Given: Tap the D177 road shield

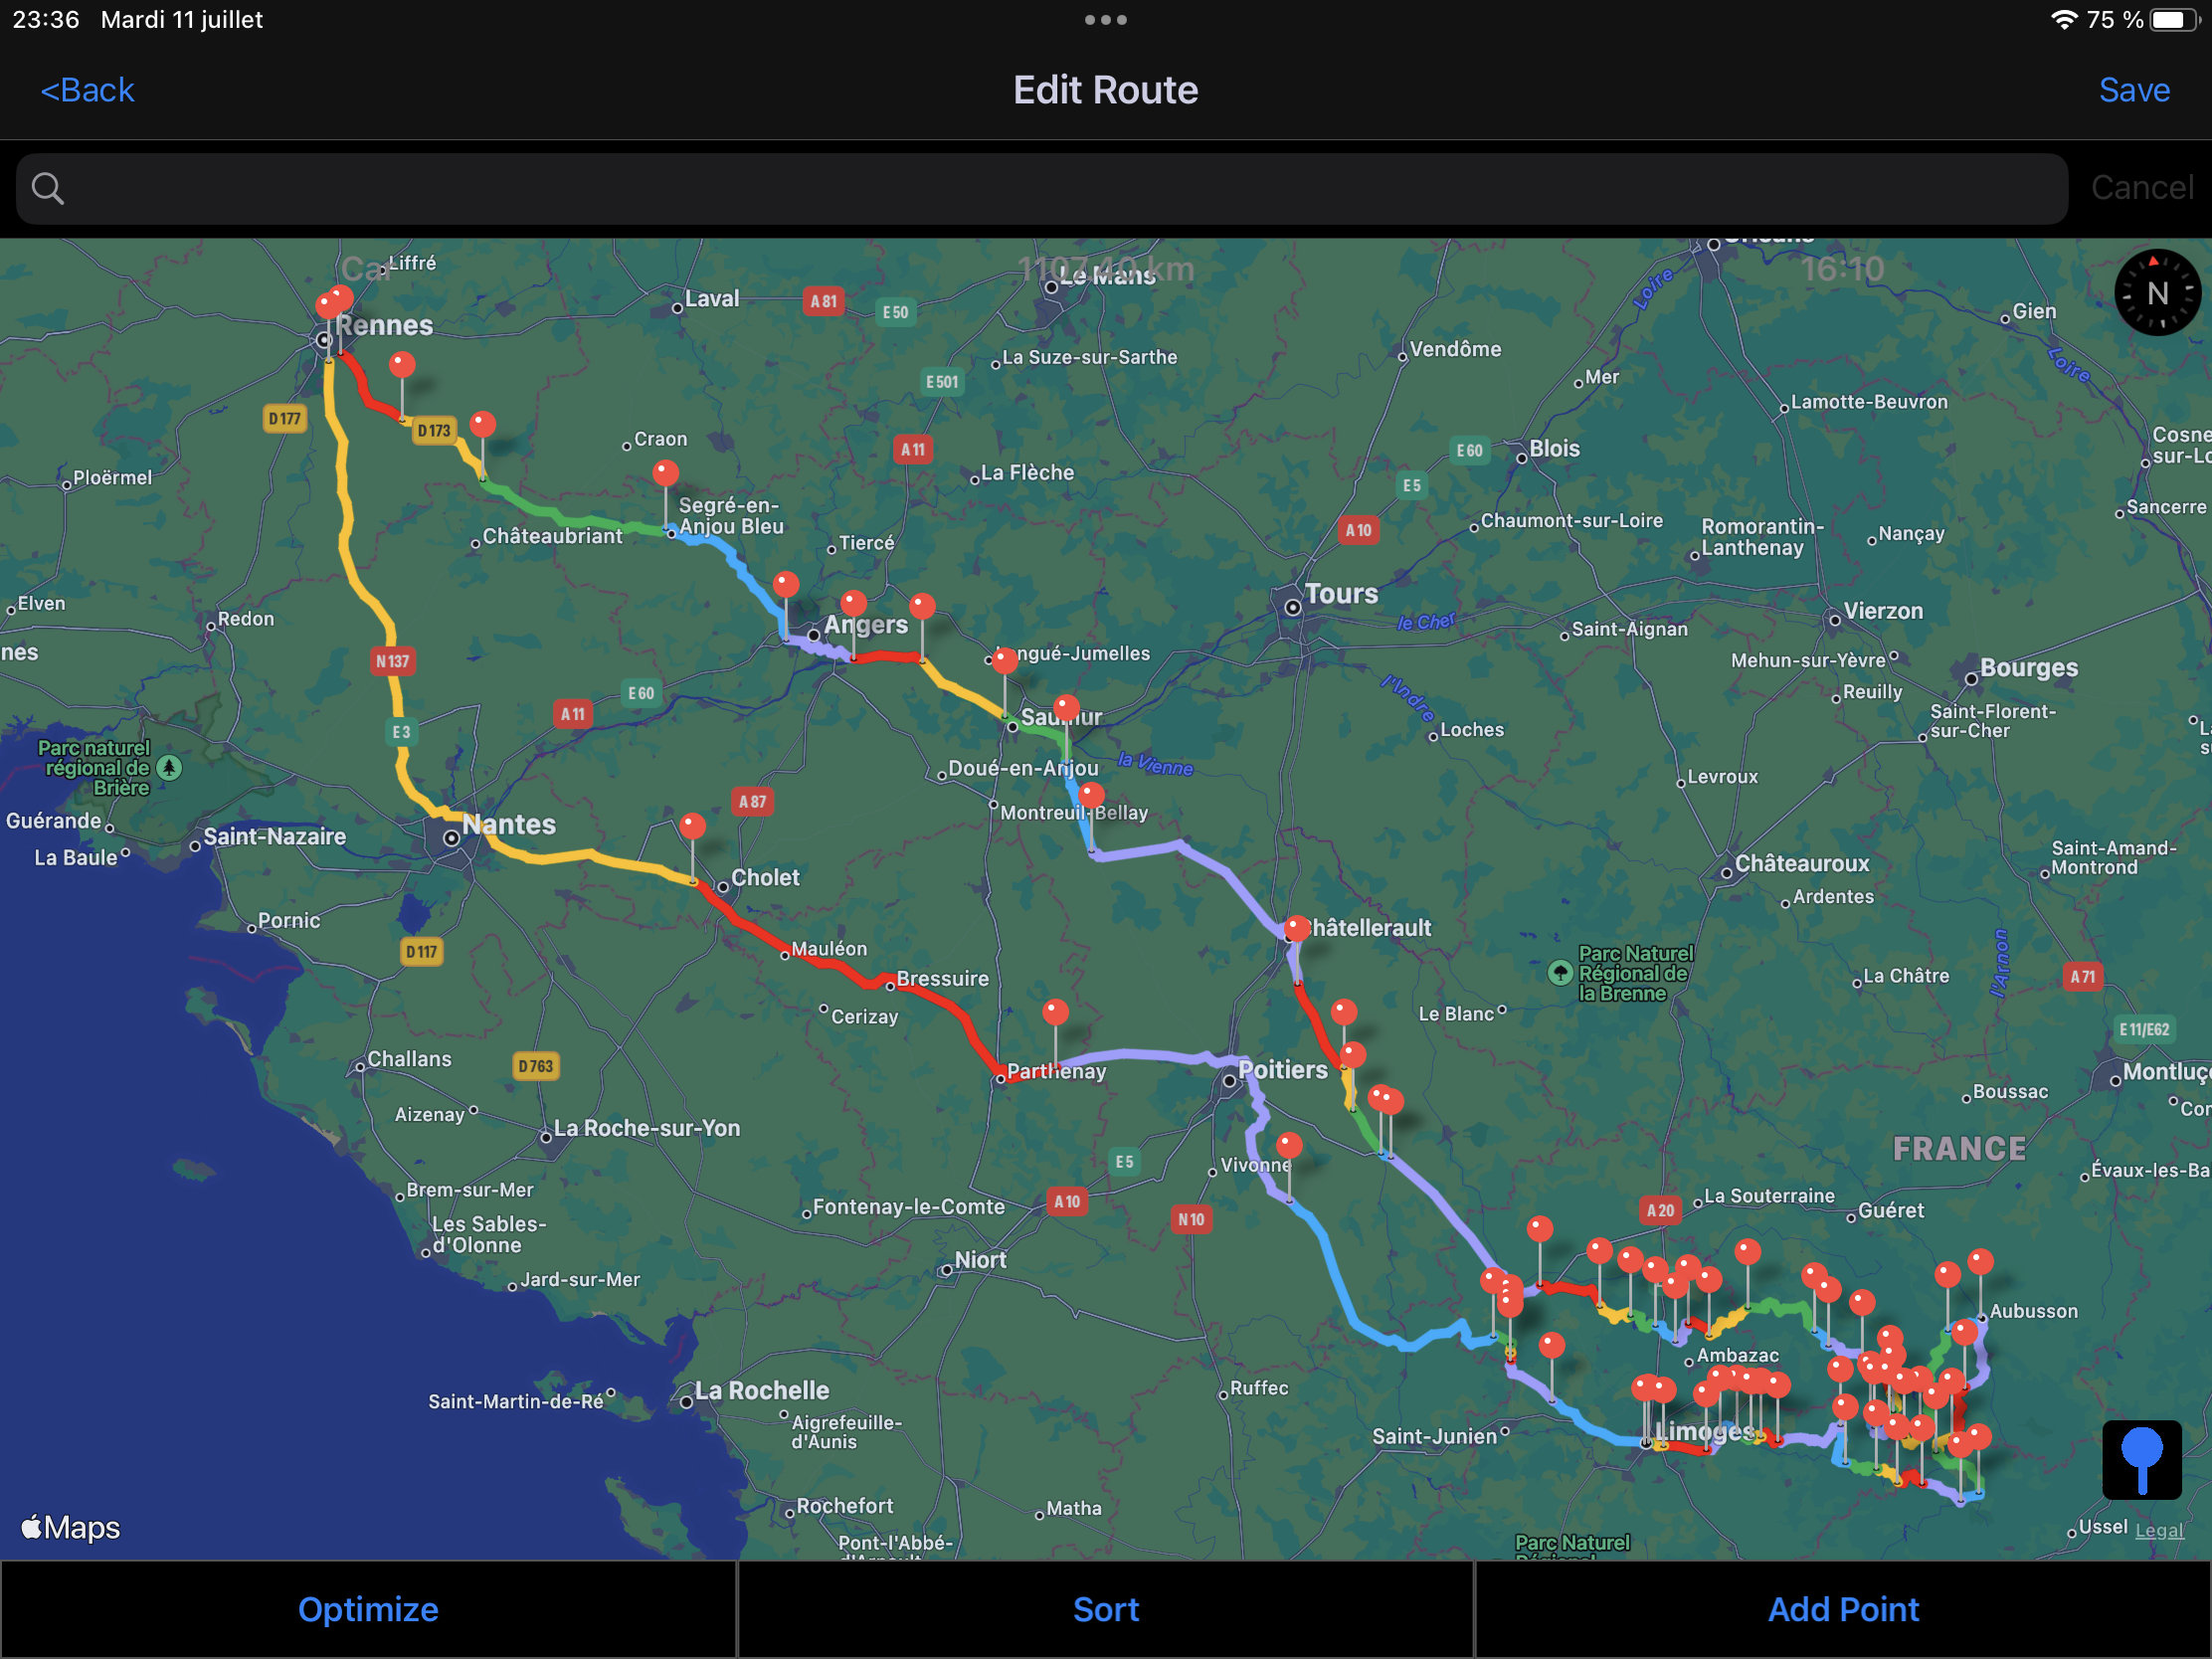Looking at the screenshot, I should click(285, 418).
